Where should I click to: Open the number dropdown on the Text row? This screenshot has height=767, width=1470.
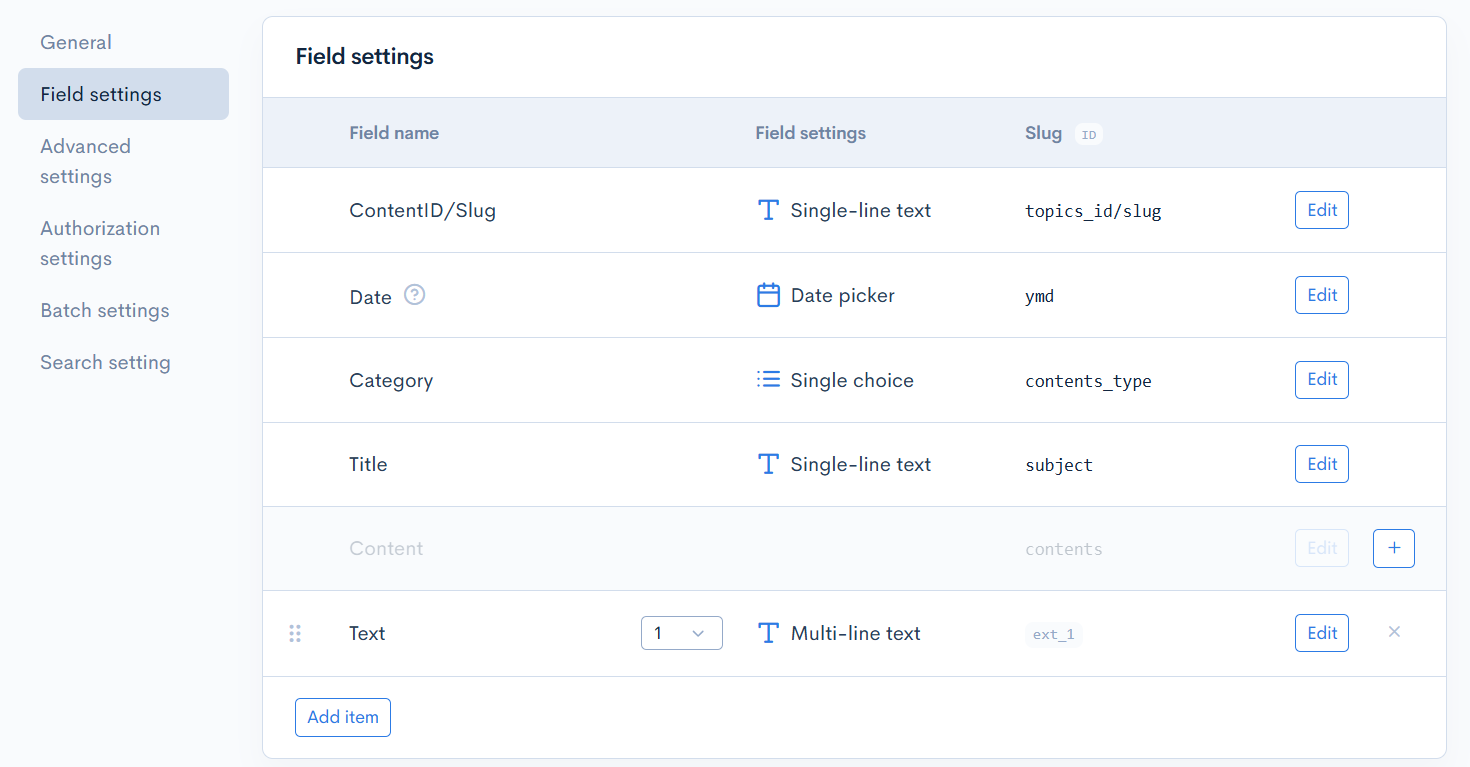(681, 632)
